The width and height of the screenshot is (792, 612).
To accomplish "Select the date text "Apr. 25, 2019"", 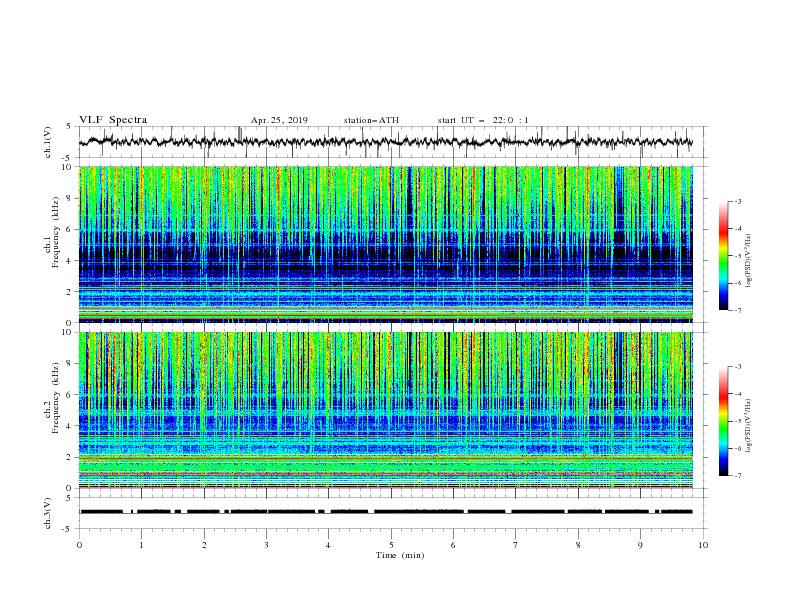I will [x=279, y=120].
